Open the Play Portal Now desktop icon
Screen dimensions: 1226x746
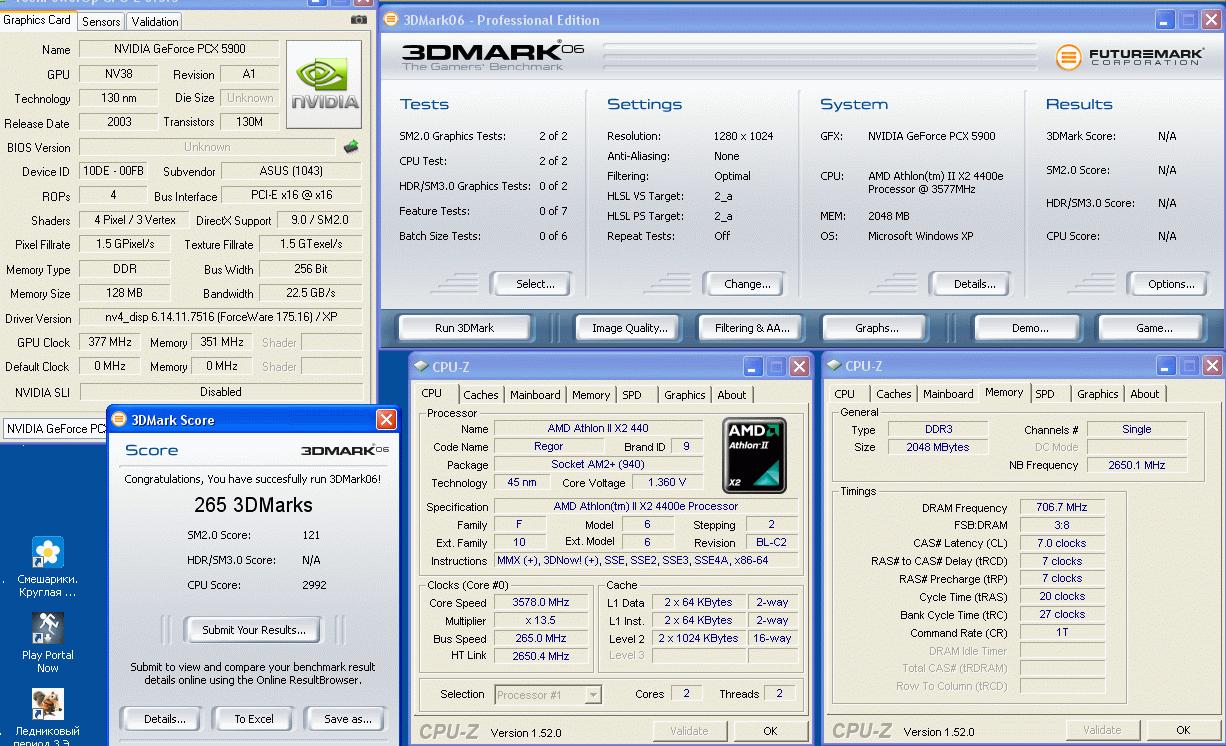pyautogui.click(x=48, y=642)
